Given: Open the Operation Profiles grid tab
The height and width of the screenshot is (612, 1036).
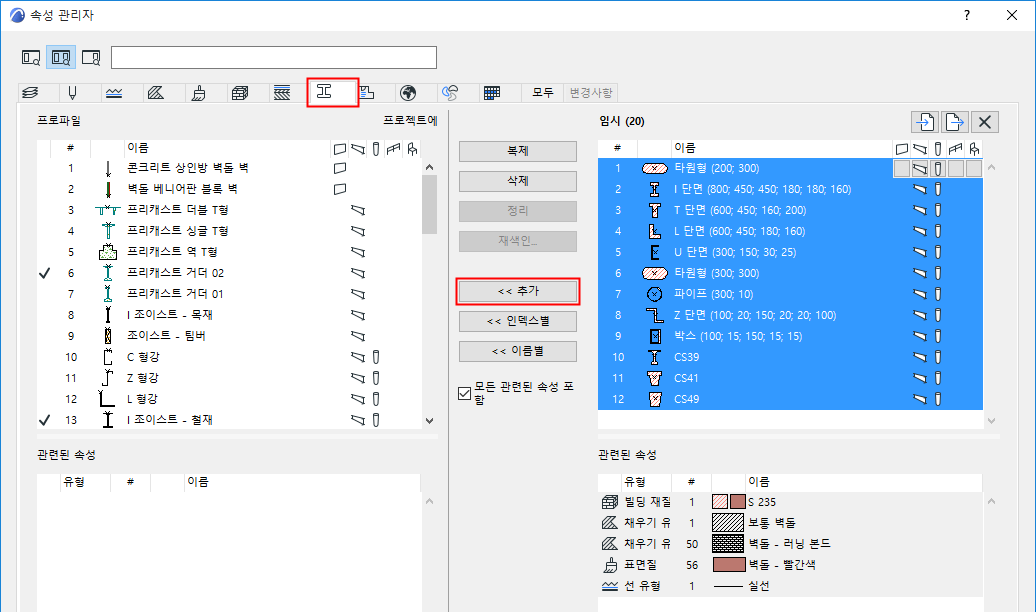Looking at the screenshot, I should click(492, 93).
